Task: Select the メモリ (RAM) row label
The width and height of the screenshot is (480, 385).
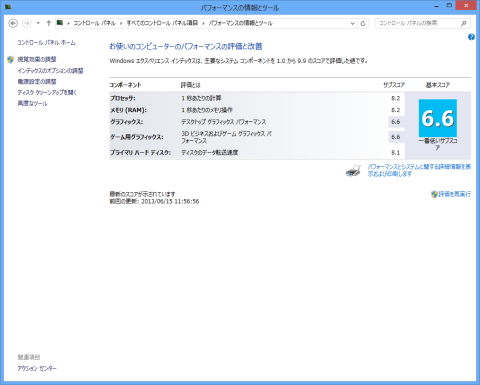Action: coord(128,110)
